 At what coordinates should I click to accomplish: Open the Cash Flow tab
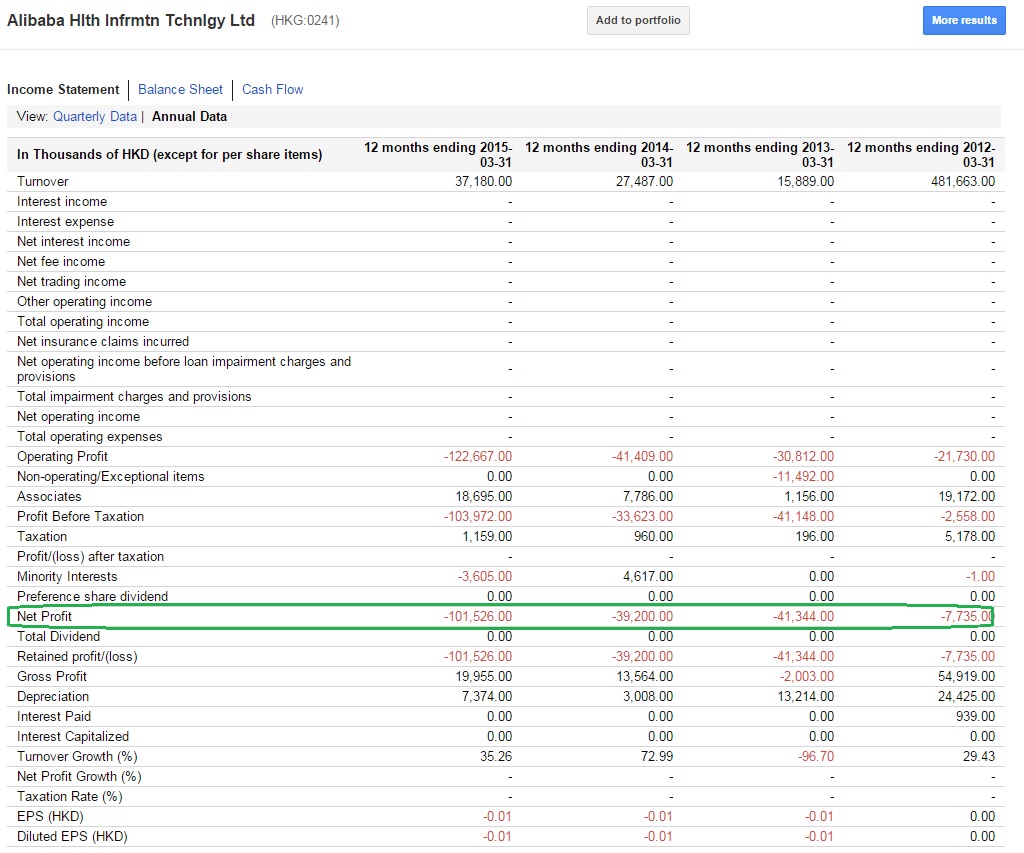click(x=272, y=89)
